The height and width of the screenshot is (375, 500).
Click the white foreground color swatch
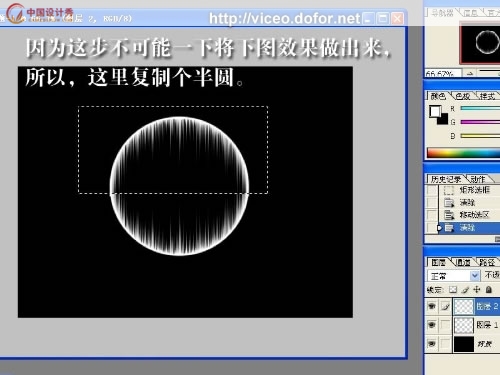435,111
